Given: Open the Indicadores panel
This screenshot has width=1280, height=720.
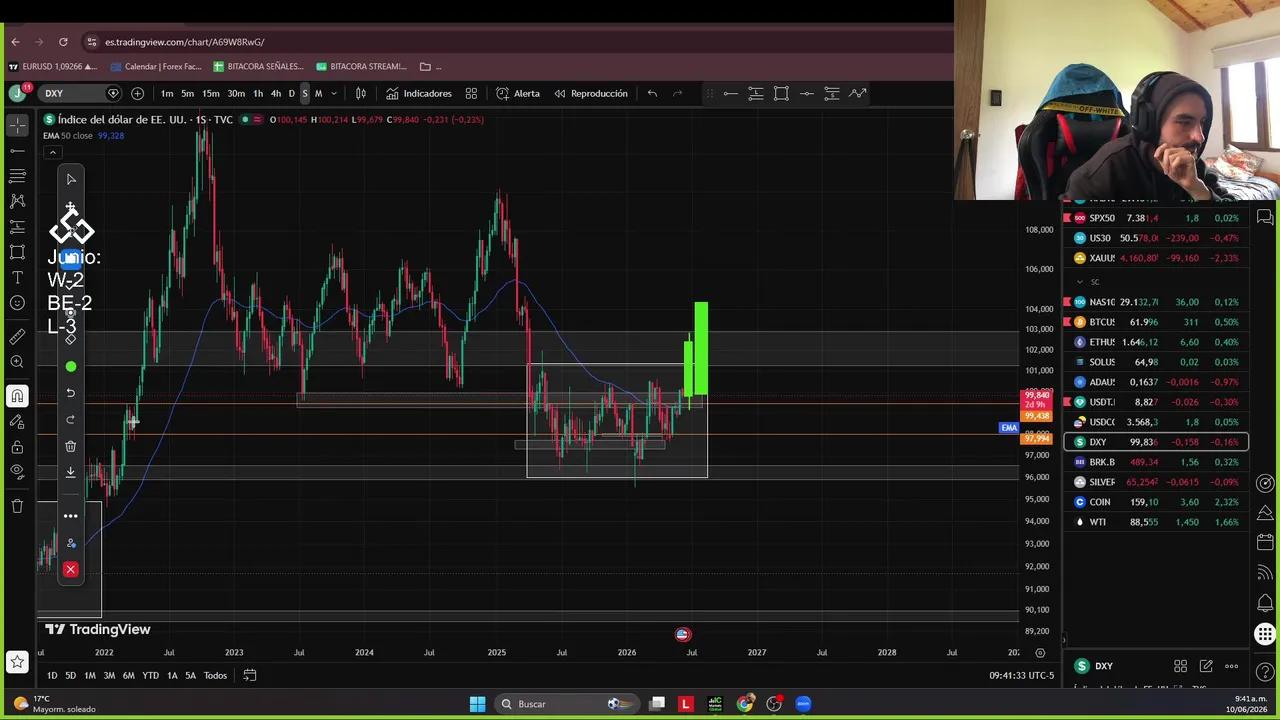Looking at the screenshot, I should click(419, 93).
